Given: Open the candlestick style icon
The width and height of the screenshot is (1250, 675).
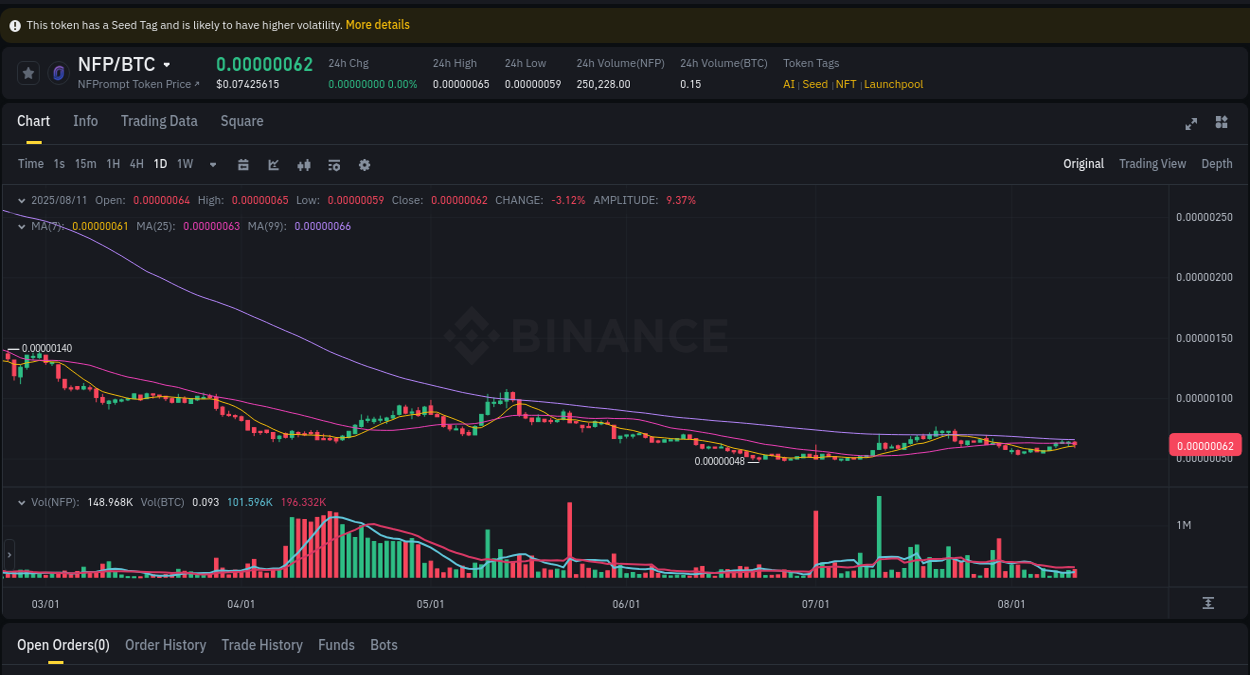Looking at the screenshot, I should 304,164.
